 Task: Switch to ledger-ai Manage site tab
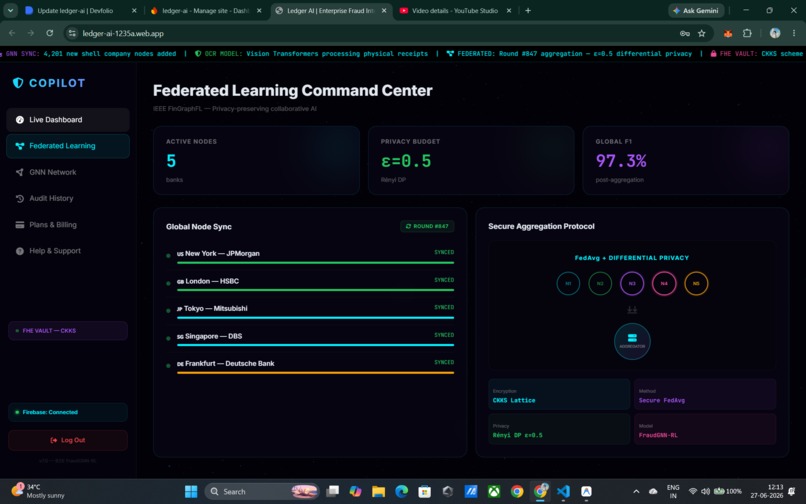tap(205, 10)
